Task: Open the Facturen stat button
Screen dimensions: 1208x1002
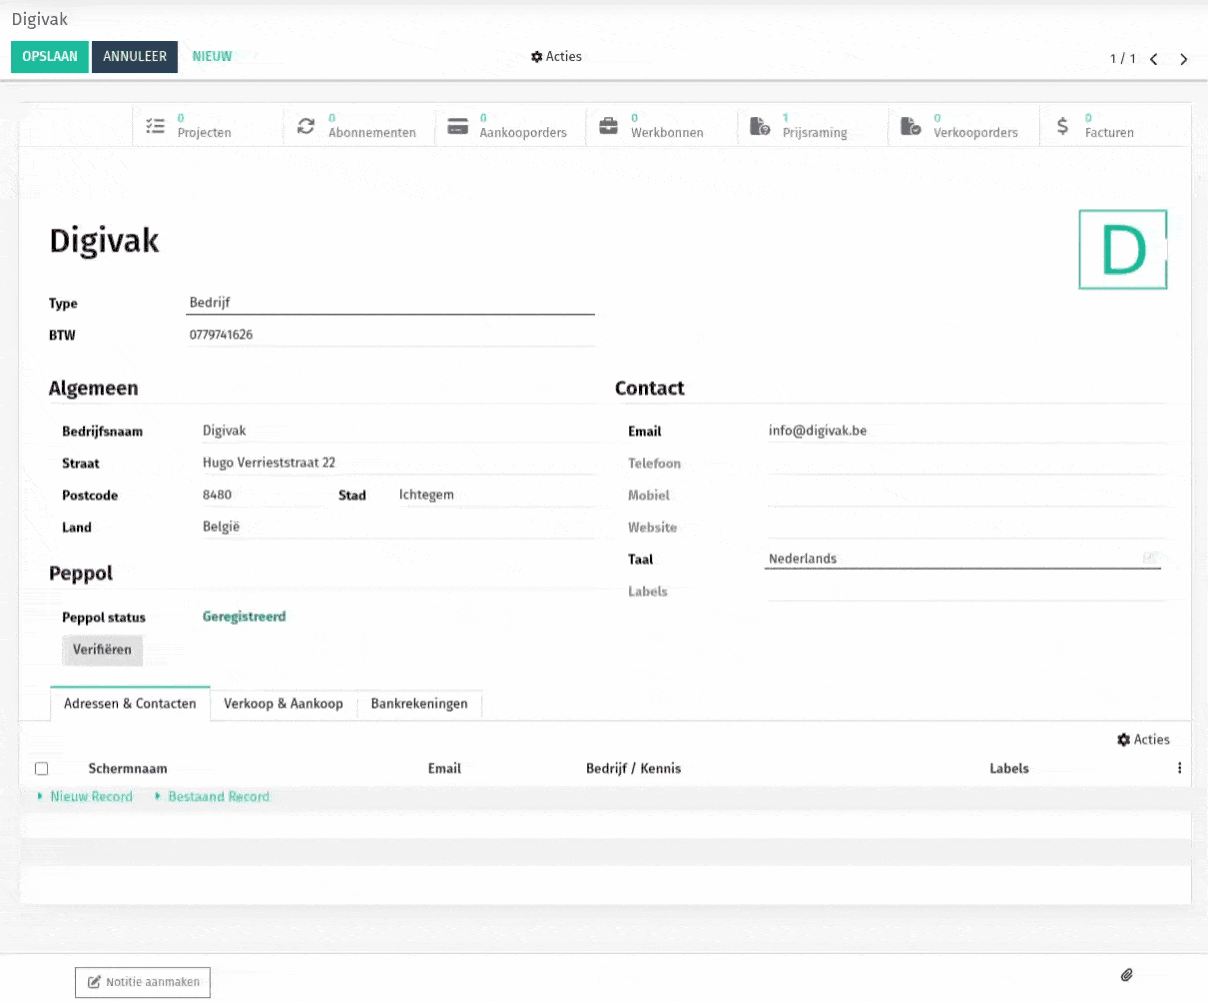Action: (x=1115, y=126)
